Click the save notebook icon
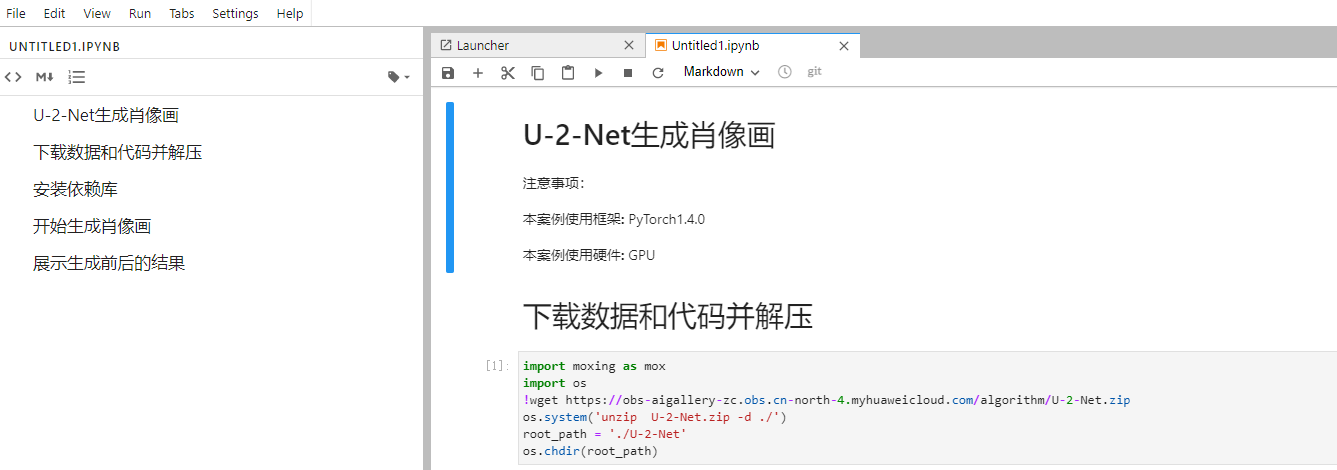Screen dimensions: 1337x470 pos(448,73)
